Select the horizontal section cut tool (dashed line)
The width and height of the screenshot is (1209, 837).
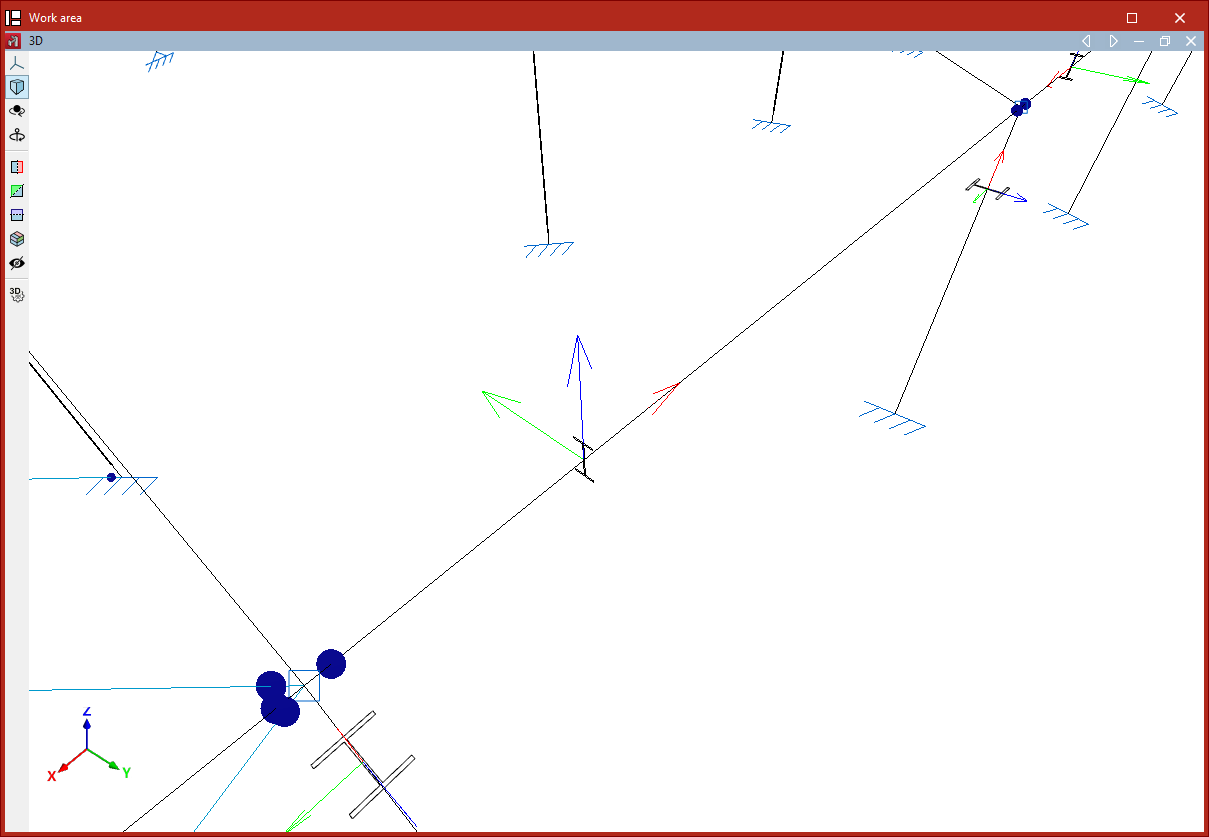[x=16, y=215]
